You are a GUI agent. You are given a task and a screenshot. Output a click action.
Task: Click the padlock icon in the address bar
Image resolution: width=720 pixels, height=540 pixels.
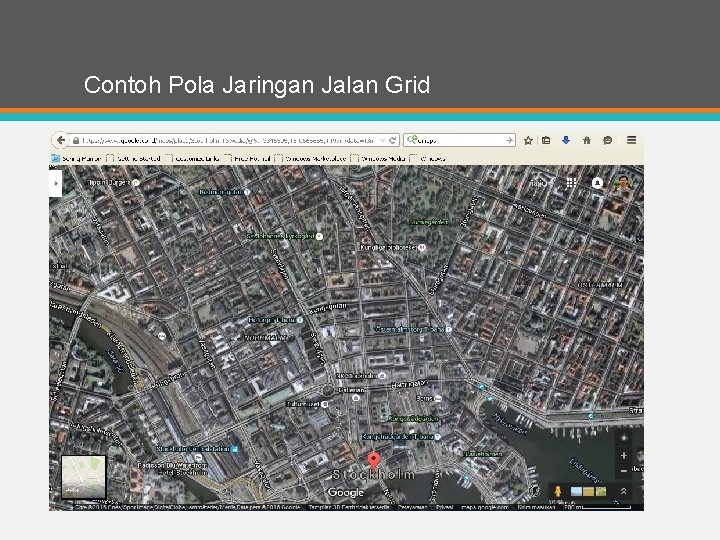(76, 141)
